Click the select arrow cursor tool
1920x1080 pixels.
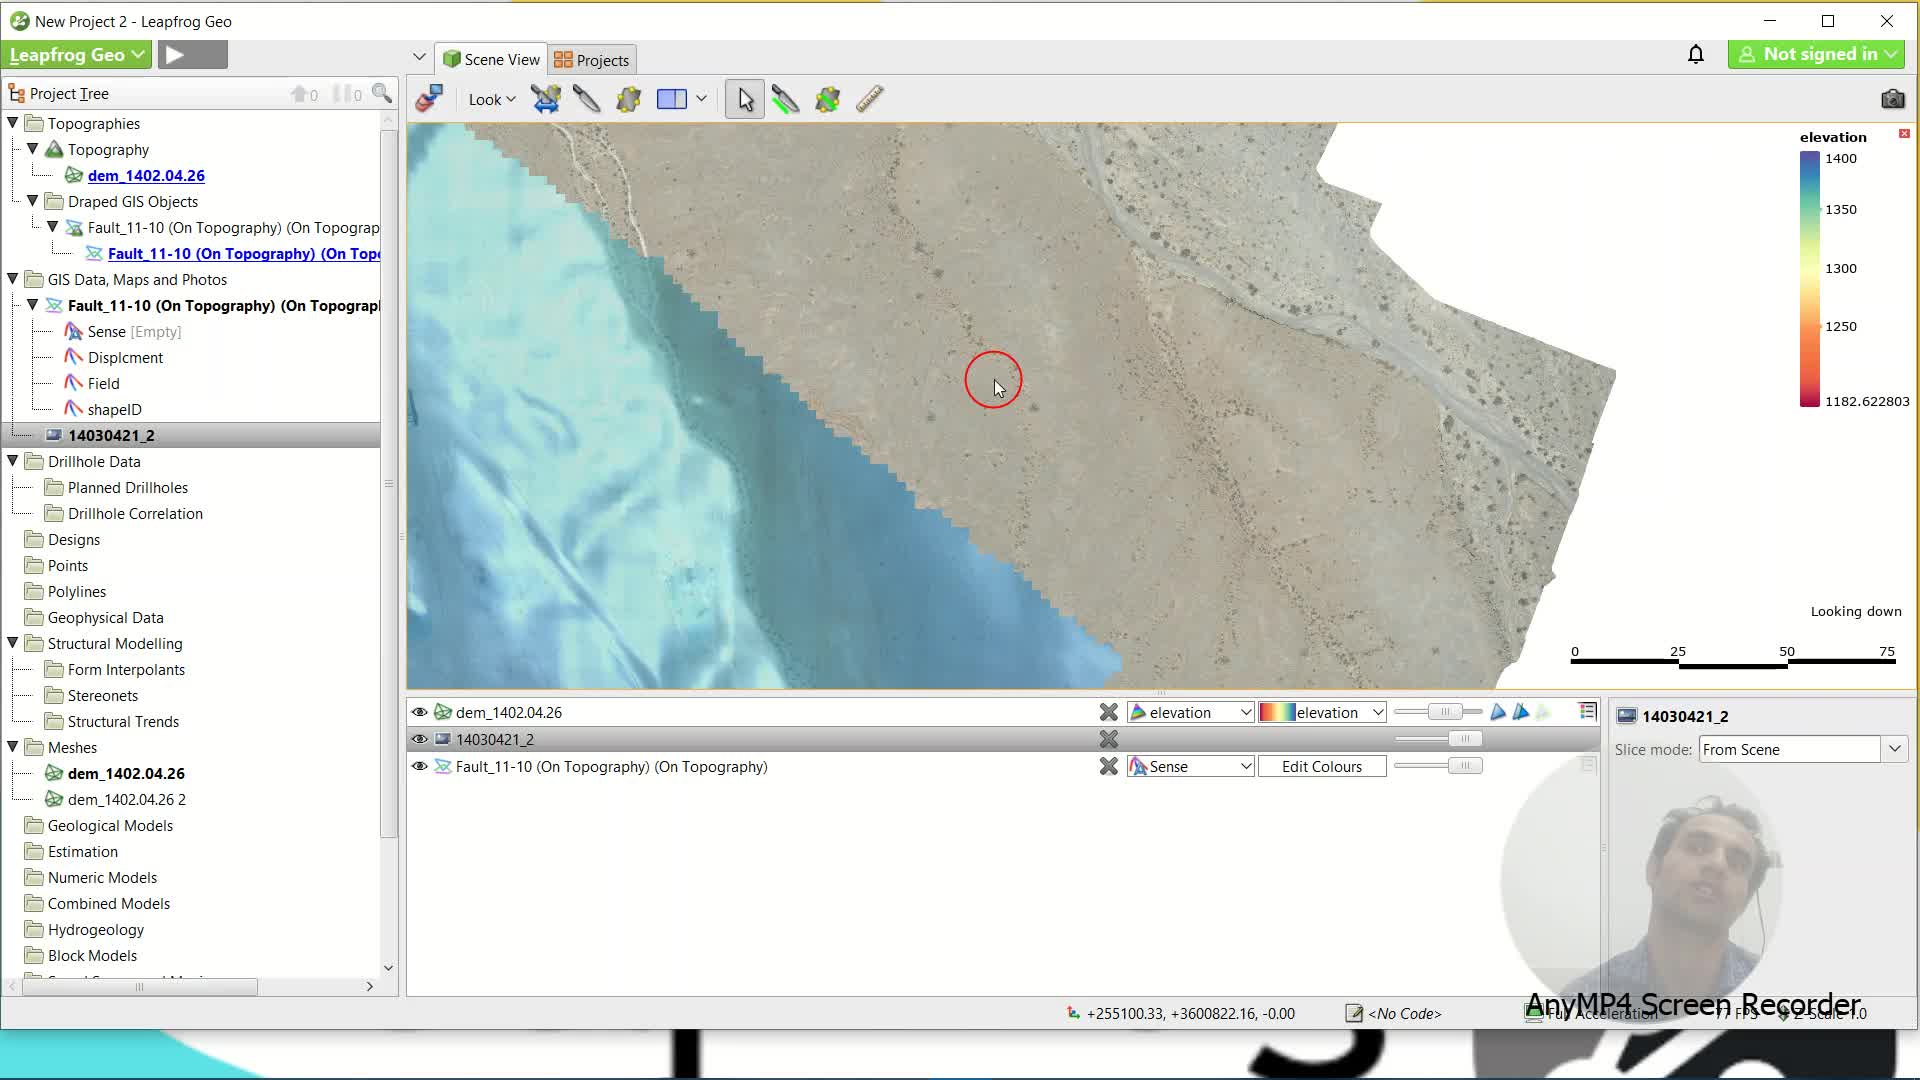tap(745, 99)
